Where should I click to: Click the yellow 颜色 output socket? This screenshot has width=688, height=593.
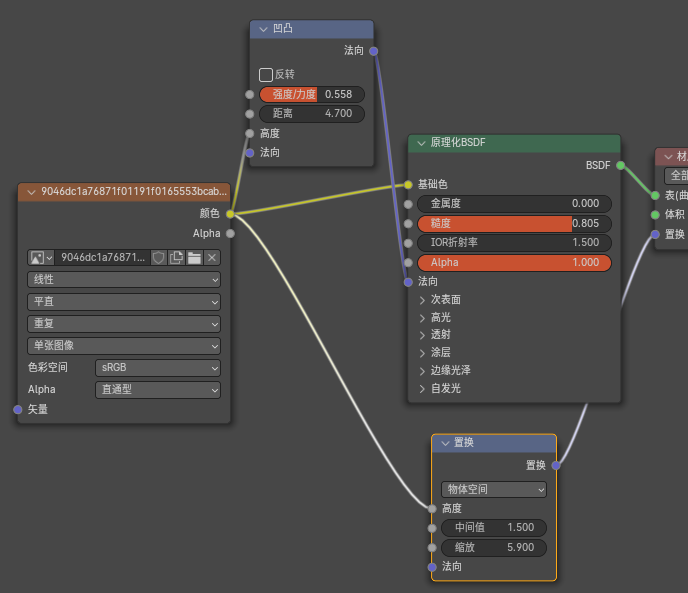[230, 213]
